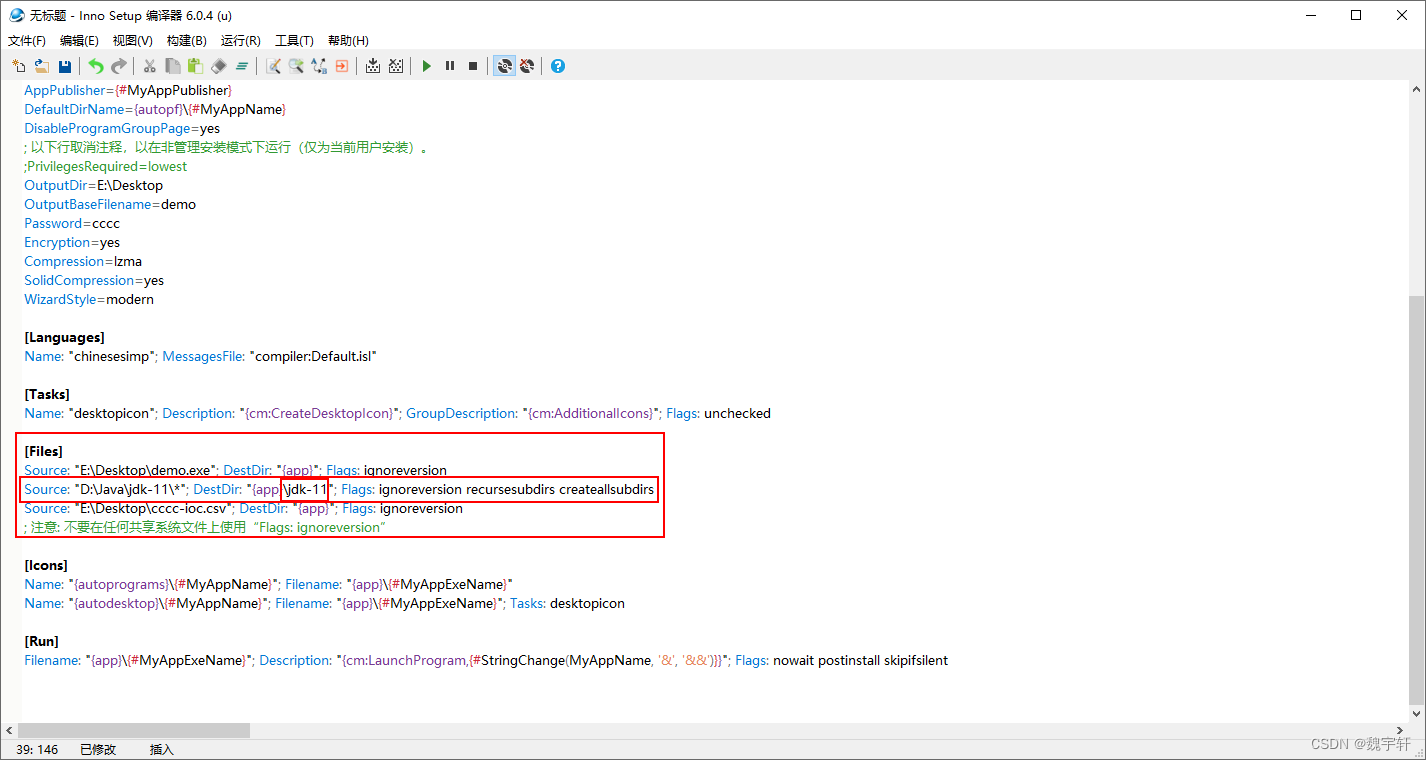Paste from the clipboard
1426x760 pixels.
tap(194, 66)
